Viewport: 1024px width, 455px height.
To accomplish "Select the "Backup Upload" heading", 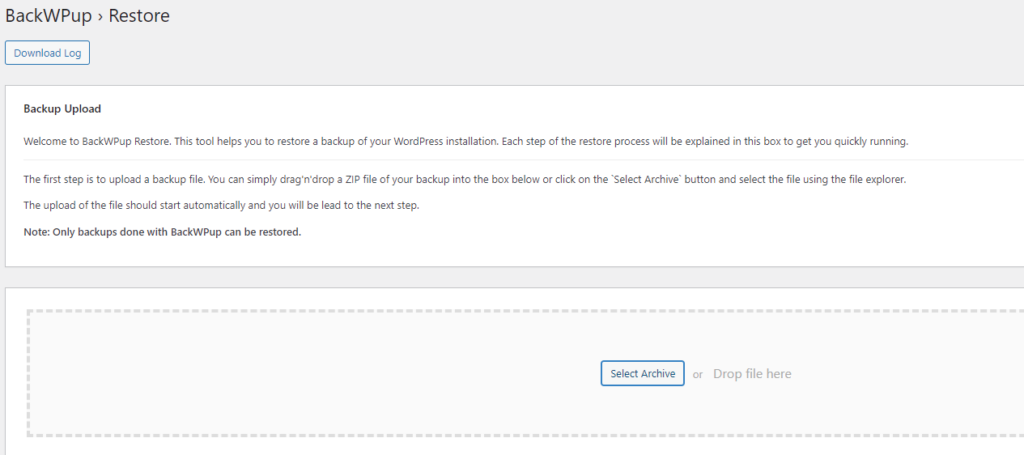I will (x=62, y=108).
